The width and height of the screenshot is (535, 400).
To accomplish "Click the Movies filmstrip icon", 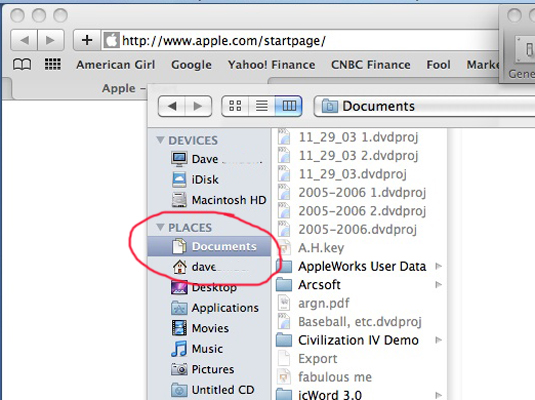I will tap(179, 328).
